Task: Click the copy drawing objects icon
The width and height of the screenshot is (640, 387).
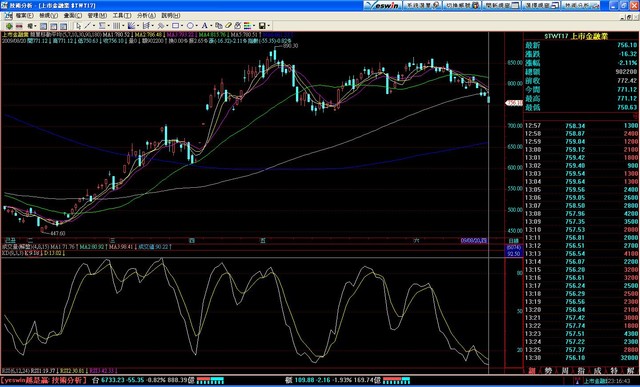Action: tap(219, 26)
